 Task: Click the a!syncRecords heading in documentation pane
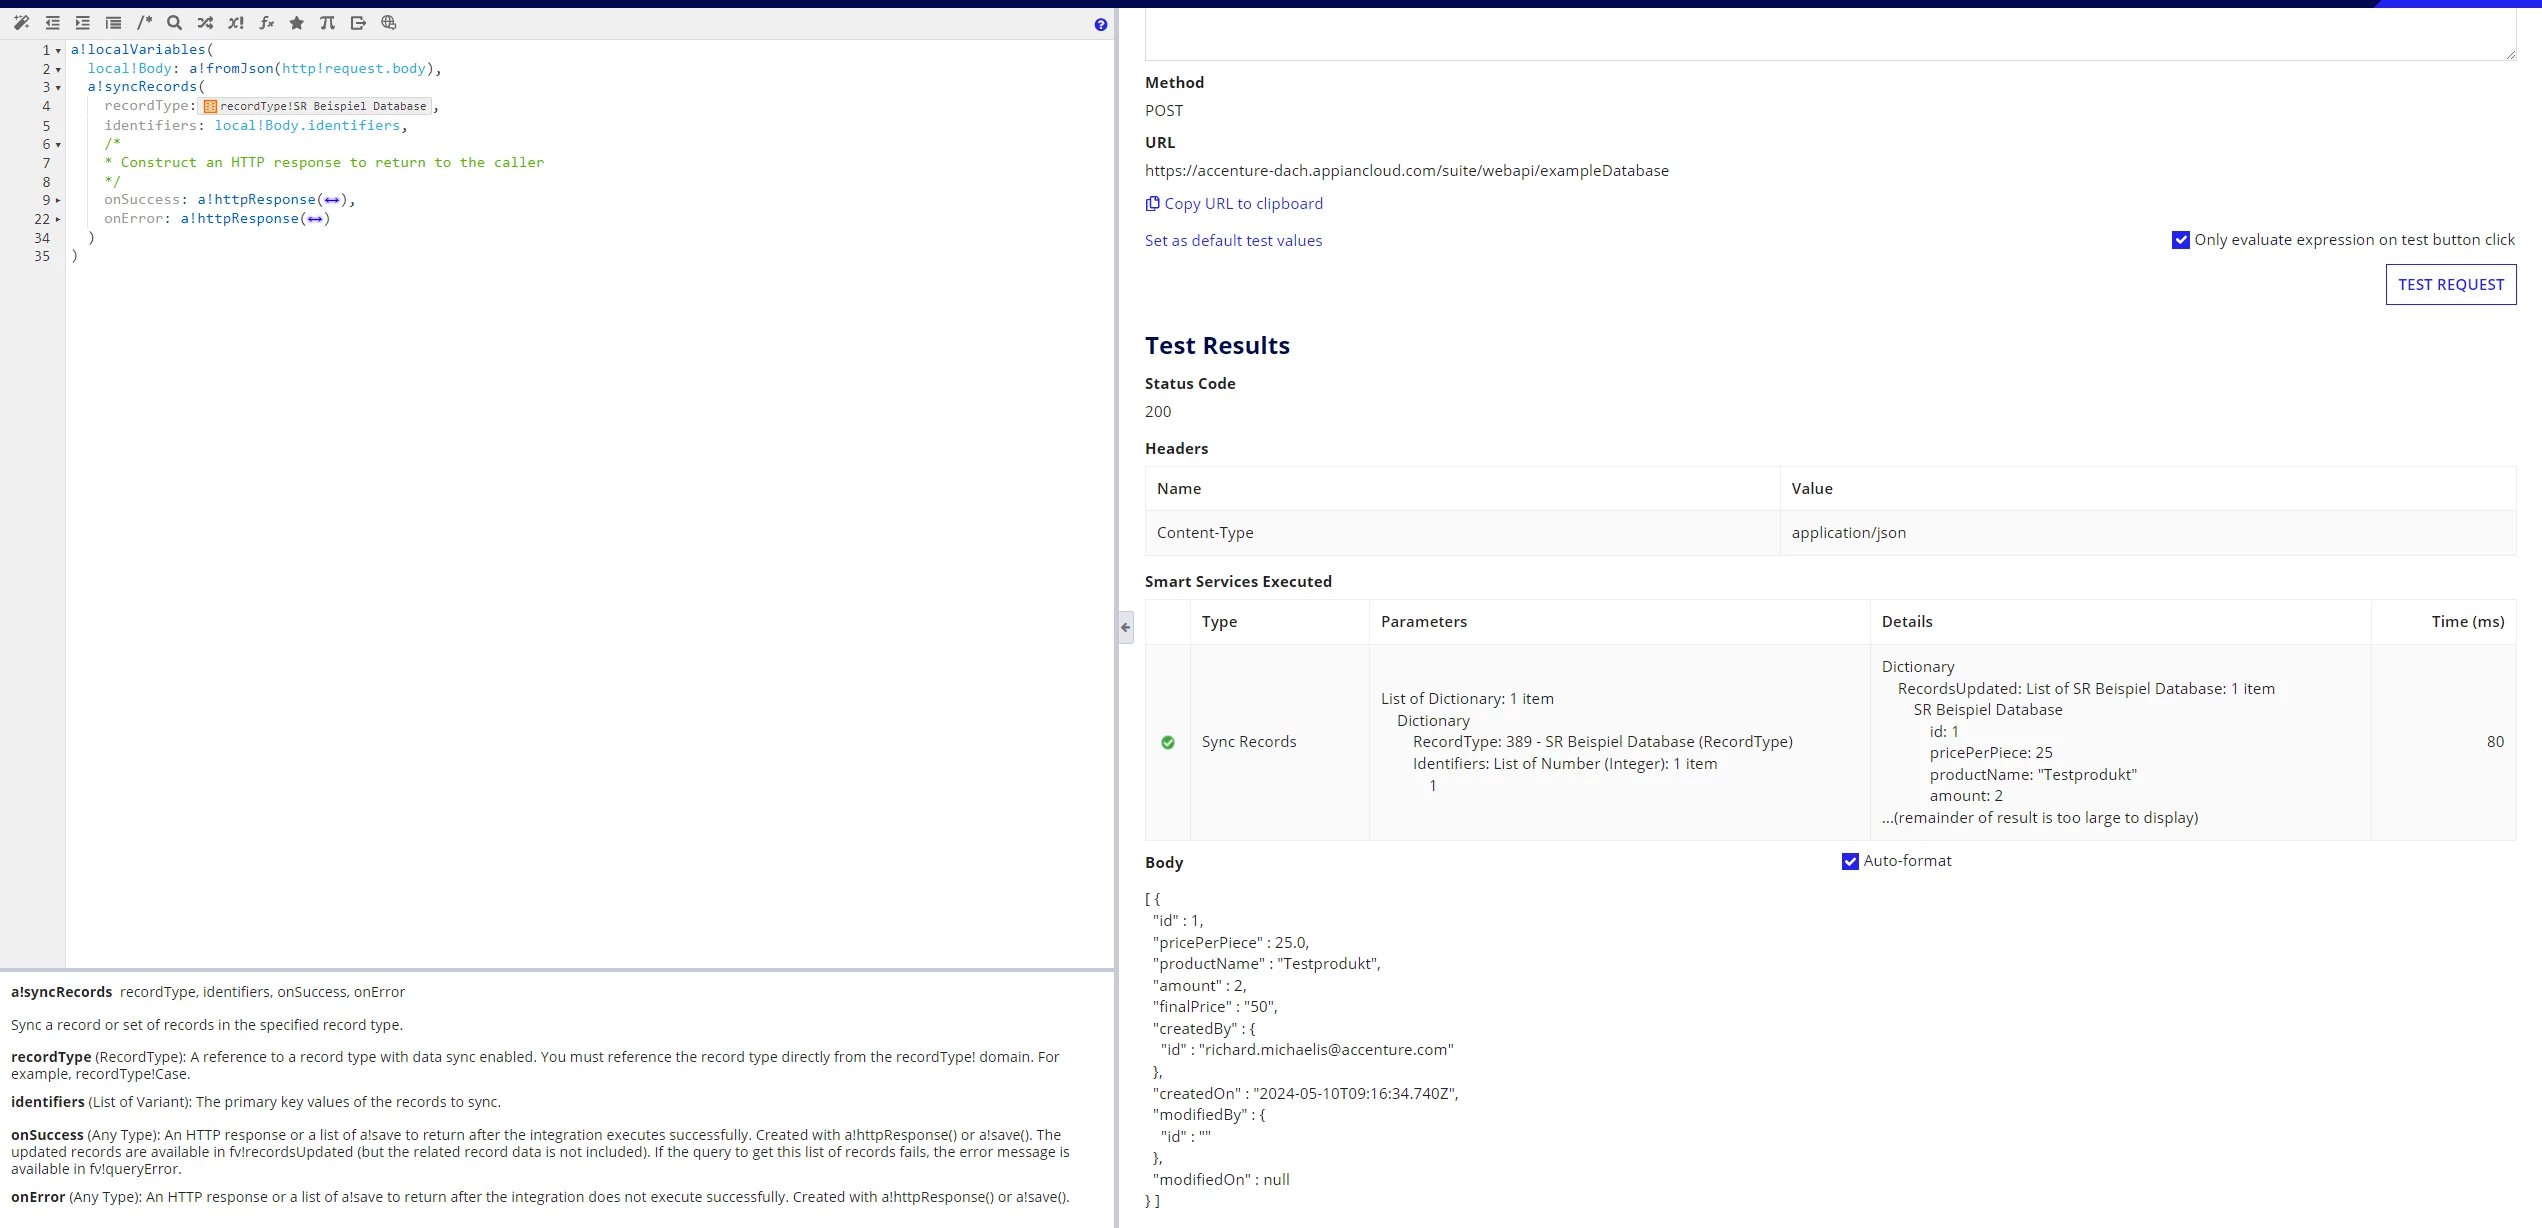[62, 992]
